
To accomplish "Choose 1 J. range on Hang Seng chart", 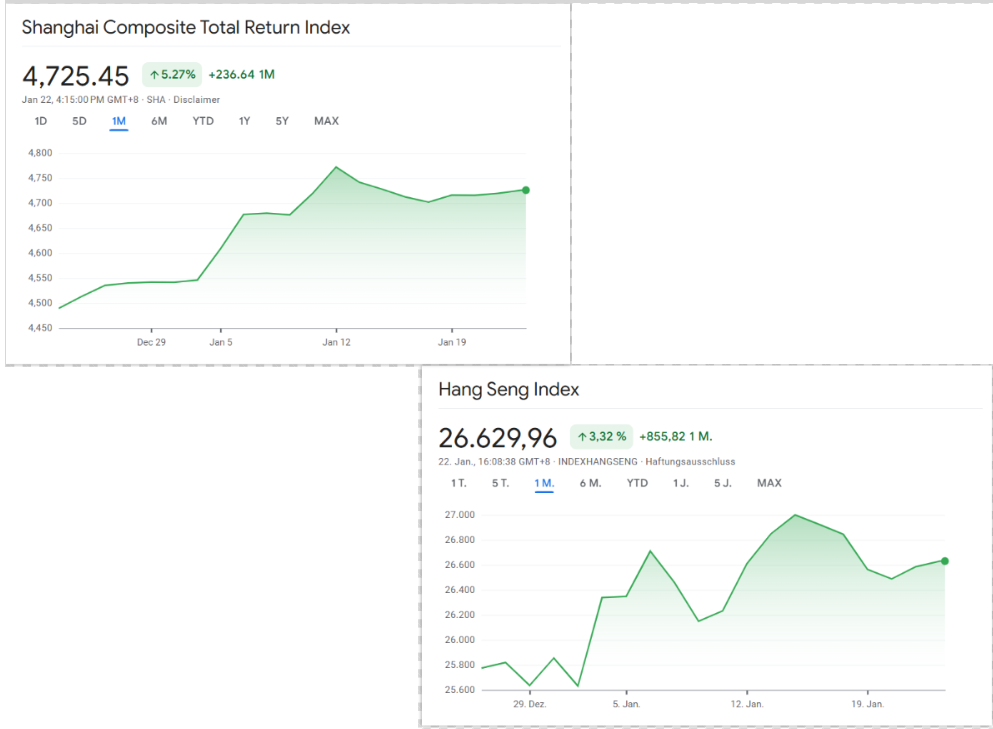I will pyautogui.click(x=681, y=483).
